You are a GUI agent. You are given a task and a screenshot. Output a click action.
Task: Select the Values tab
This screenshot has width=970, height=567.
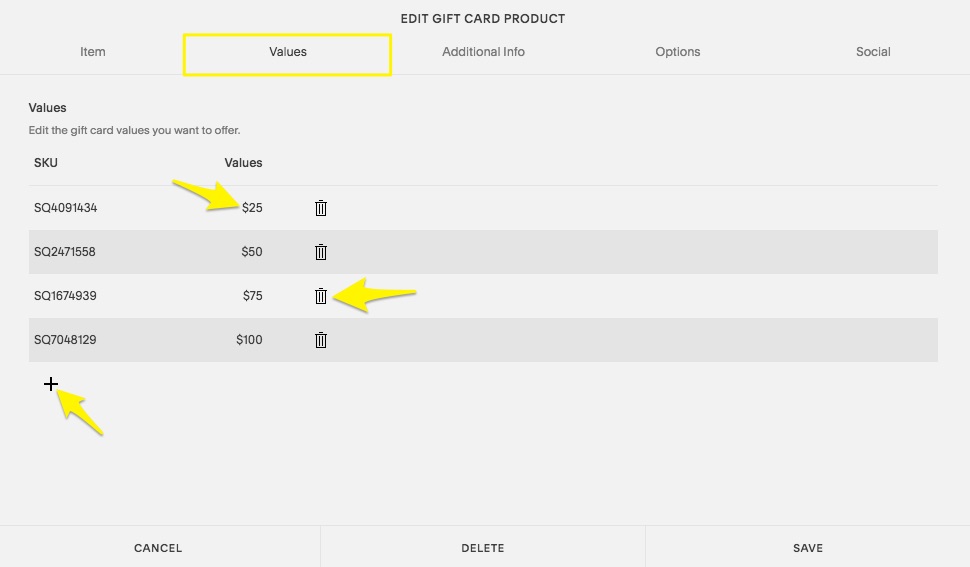tap(287, 52)
